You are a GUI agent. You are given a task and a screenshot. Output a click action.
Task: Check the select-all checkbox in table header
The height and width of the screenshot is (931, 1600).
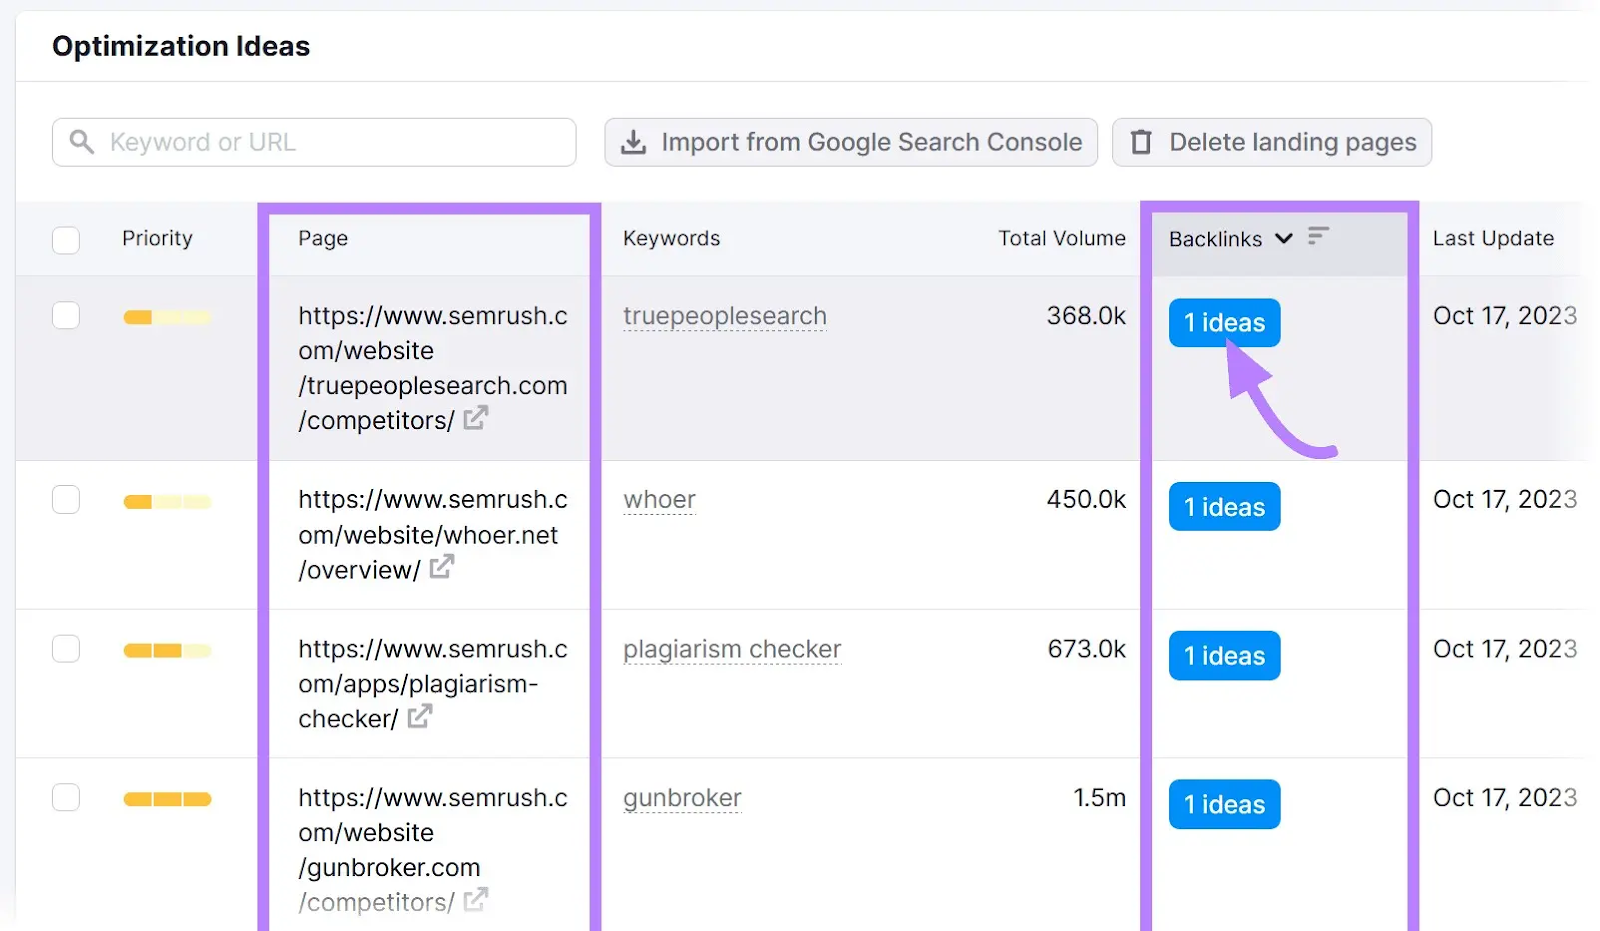tap(65, 240)
